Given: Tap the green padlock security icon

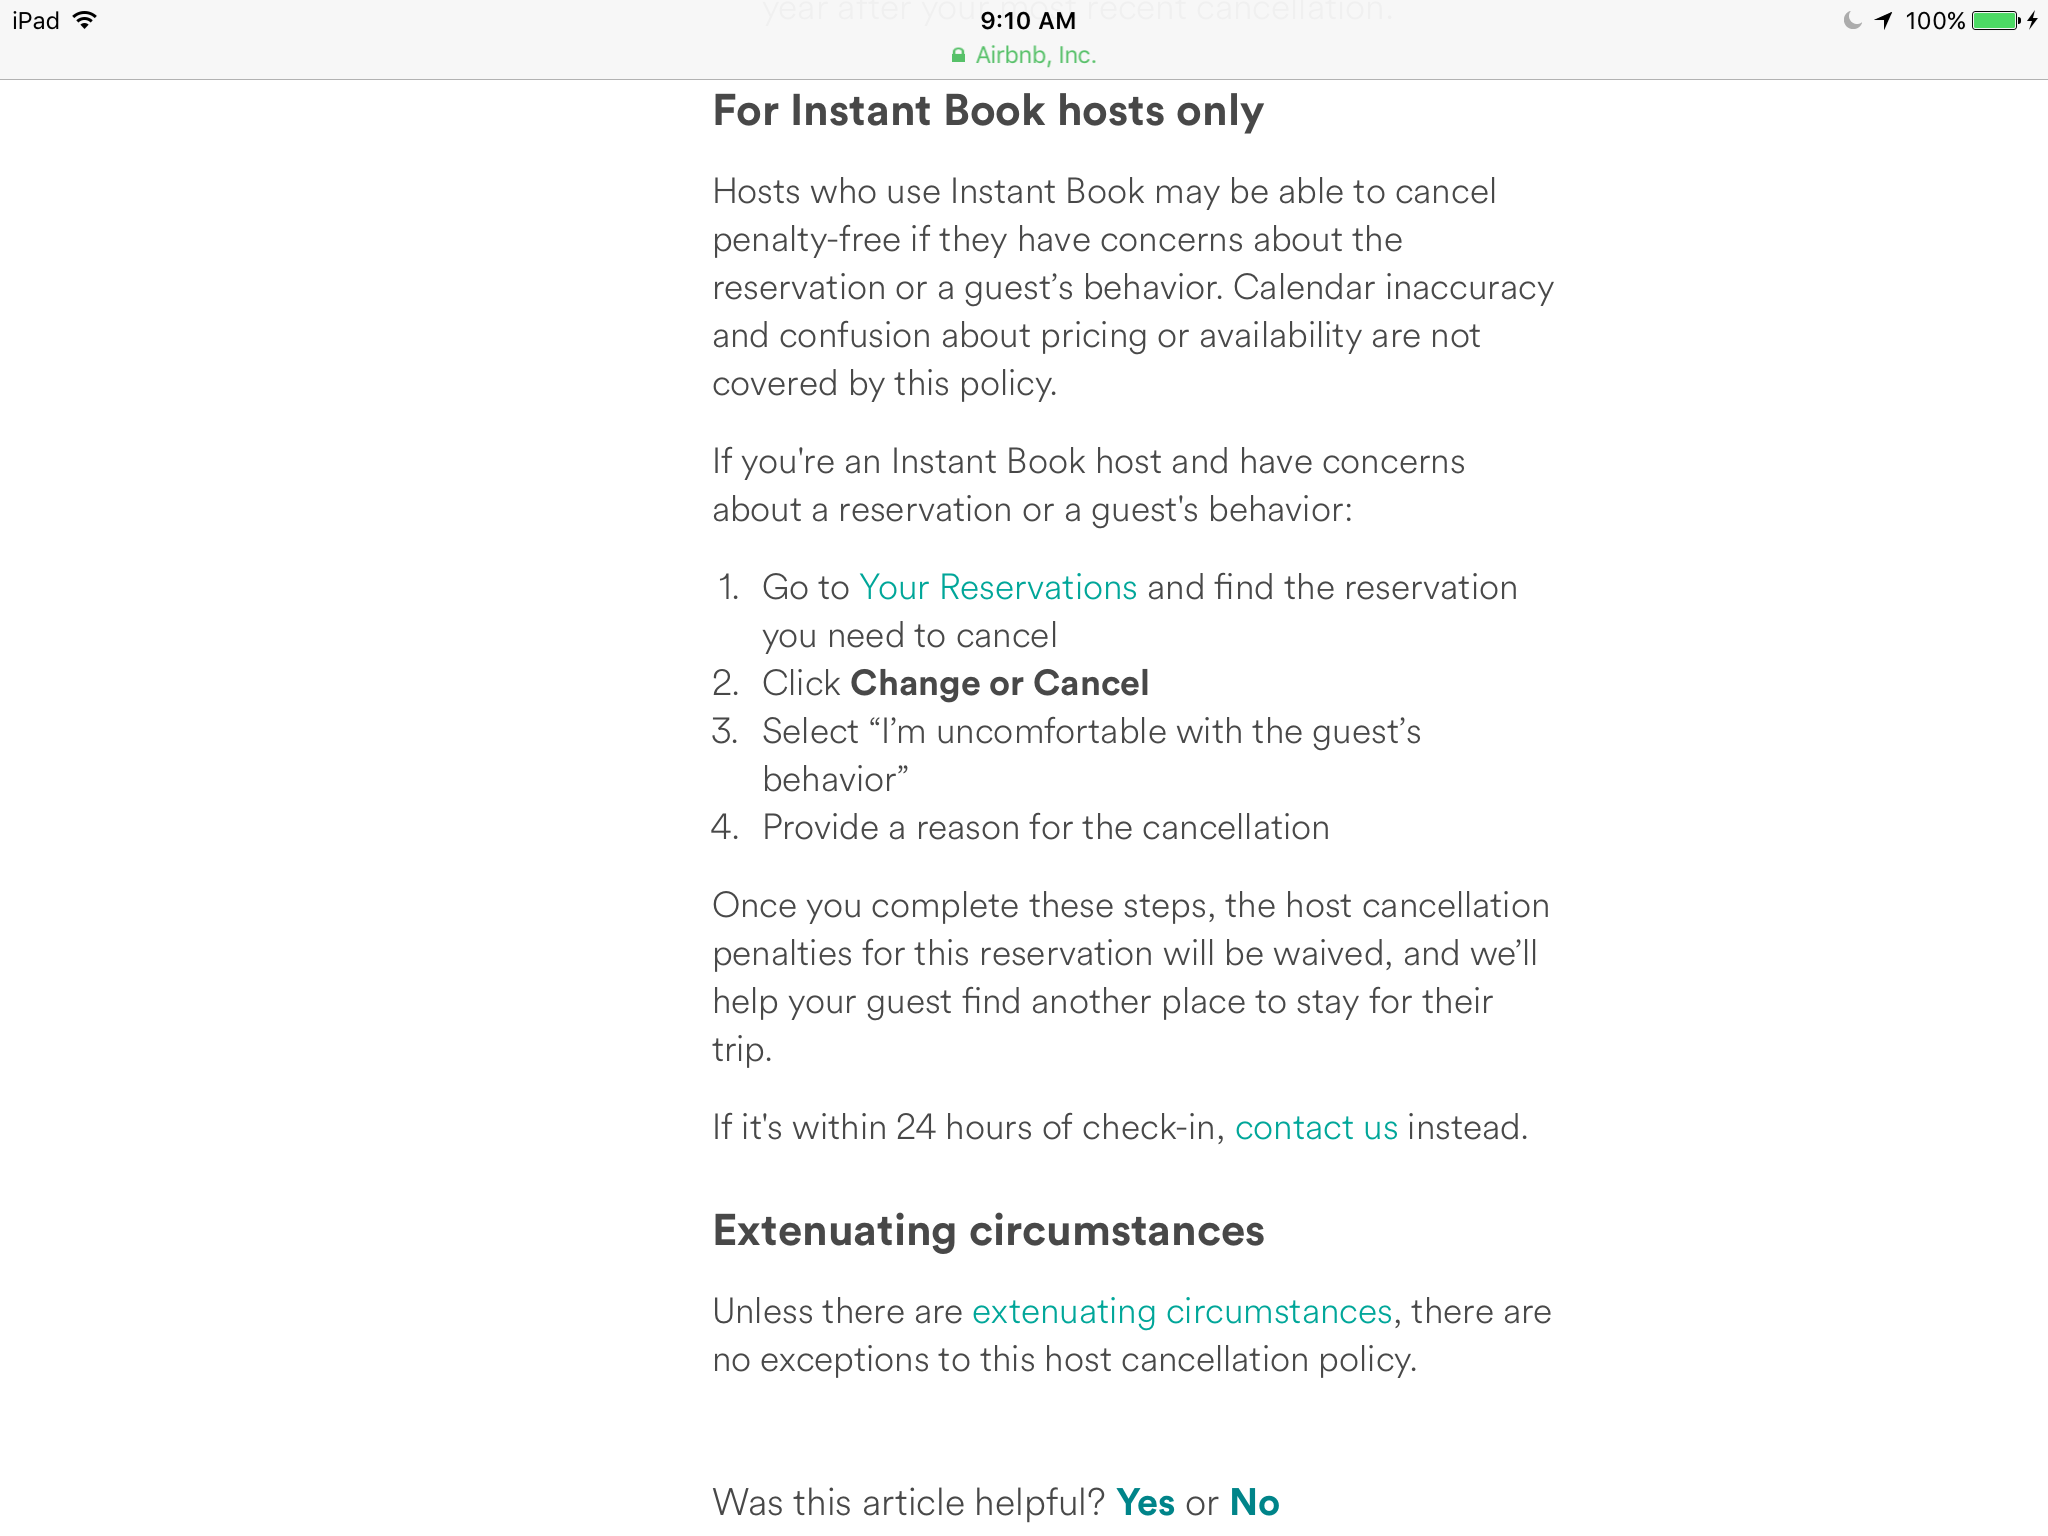Looking at the screenshot, I should pyautogui.click(x=958, y=56).
